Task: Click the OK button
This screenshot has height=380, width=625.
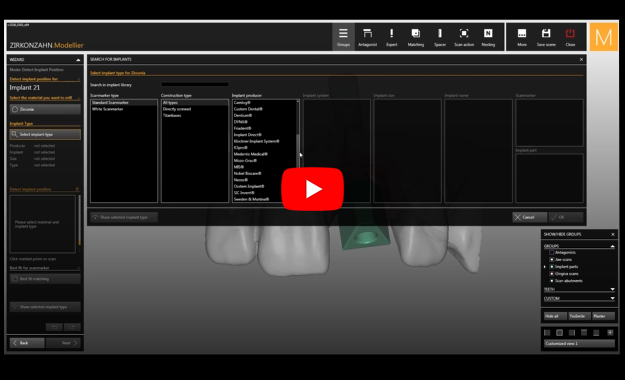Action: [x=566, y=217]
